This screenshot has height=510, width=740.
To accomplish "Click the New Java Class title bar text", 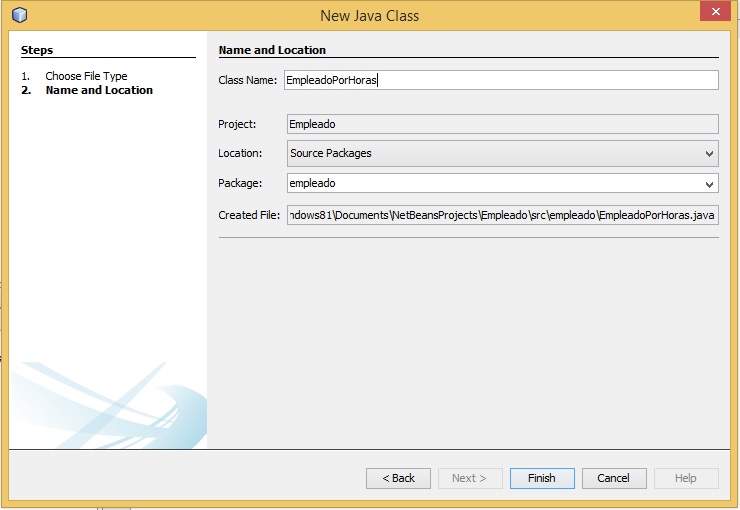I will coord(369,15).
